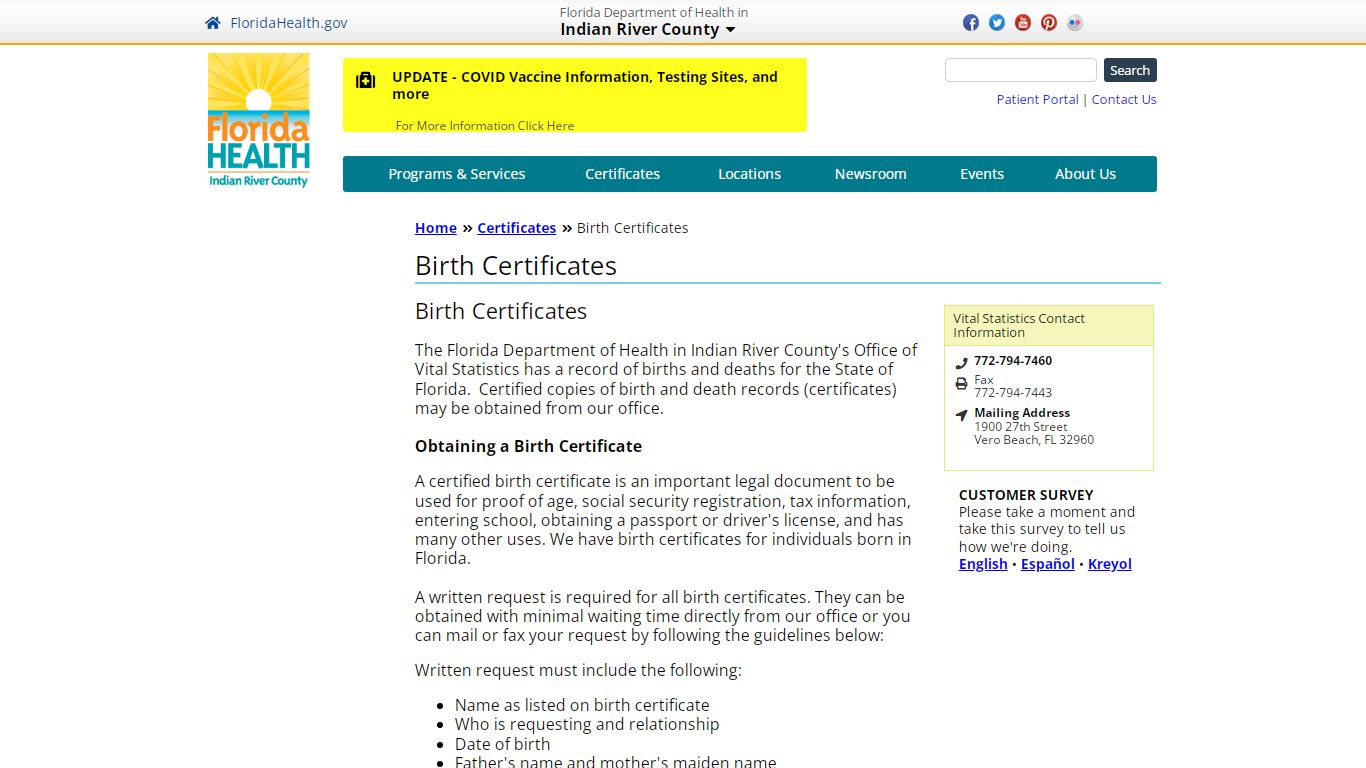Open the Patient Portal link
Image resolution: width=1366 pixels, height=768 pixels.
click(x=1038, y=99)
